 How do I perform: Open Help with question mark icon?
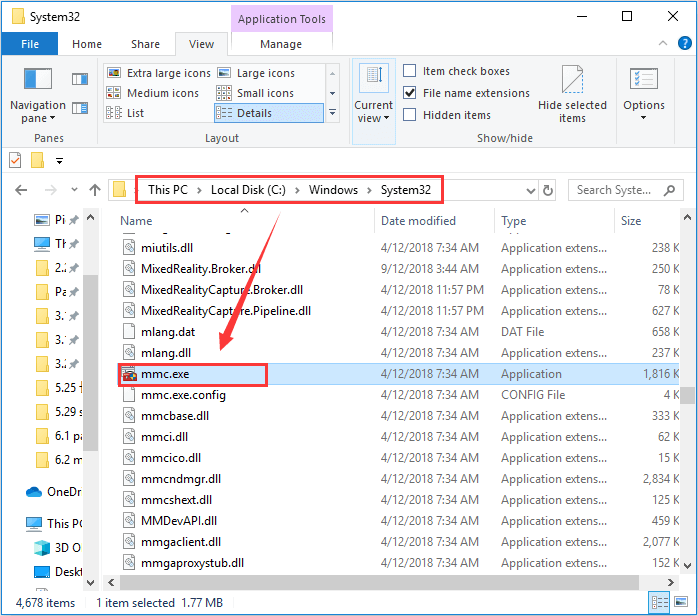coord(685,43)
